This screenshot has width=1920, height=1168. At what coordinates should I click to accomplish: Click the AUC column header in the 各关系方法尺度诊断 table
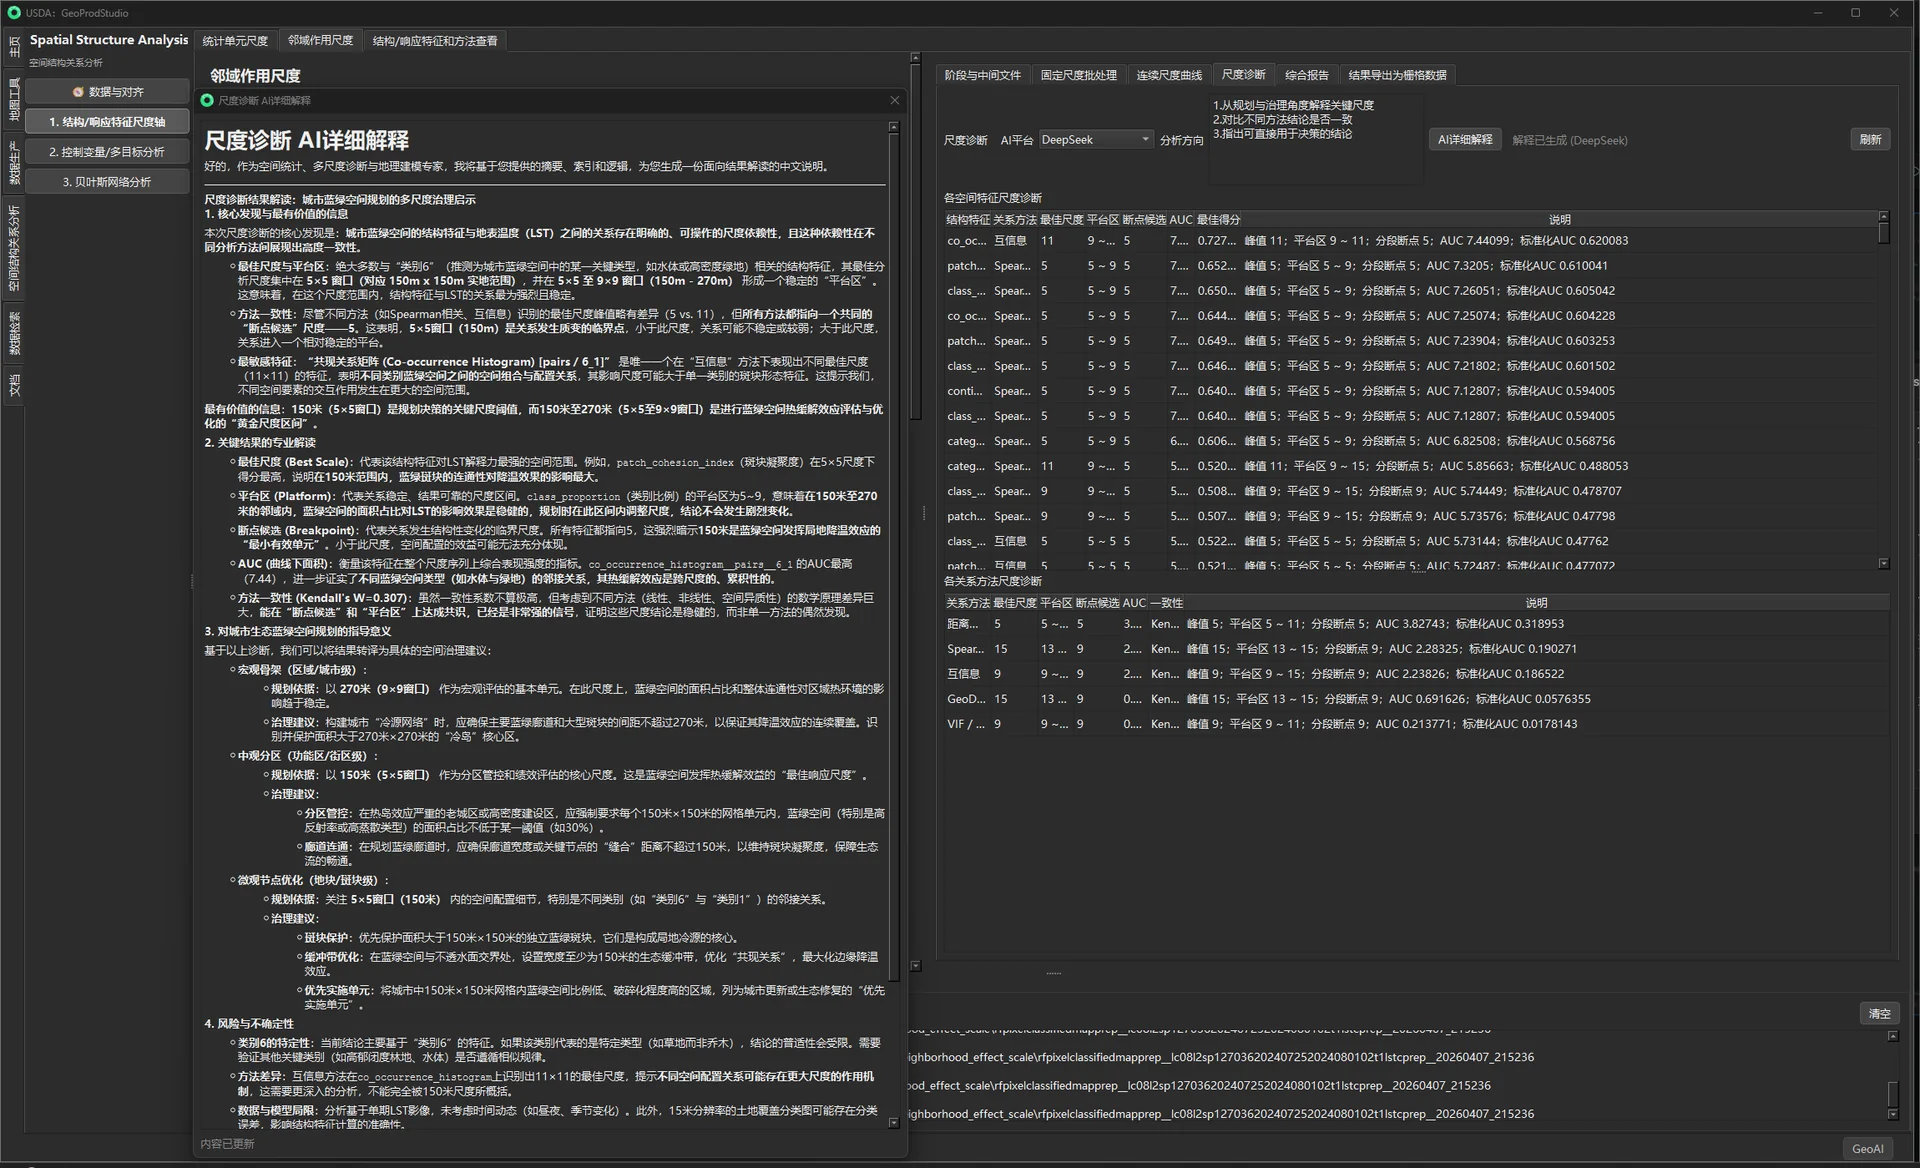pyautogui.click(x=1134, y=603)
